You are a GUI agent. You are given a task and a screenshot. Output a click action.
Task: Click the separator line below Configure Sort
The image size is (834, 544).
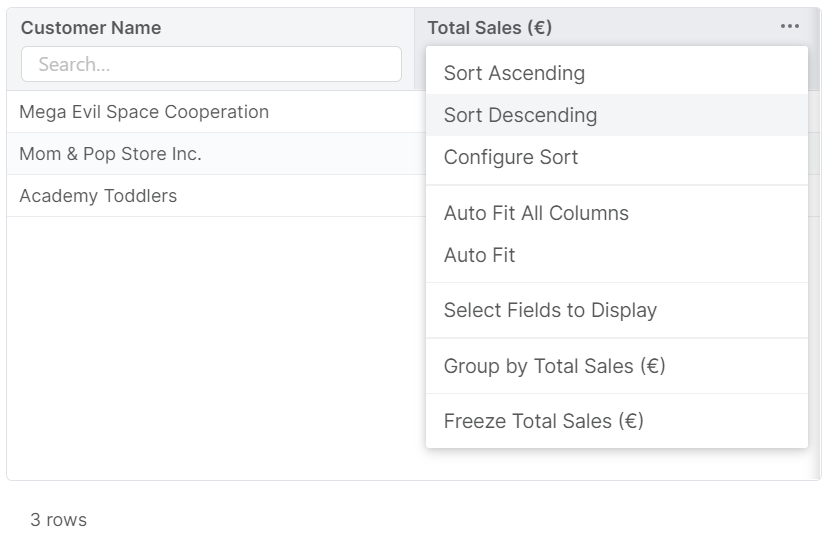(616, 185)
